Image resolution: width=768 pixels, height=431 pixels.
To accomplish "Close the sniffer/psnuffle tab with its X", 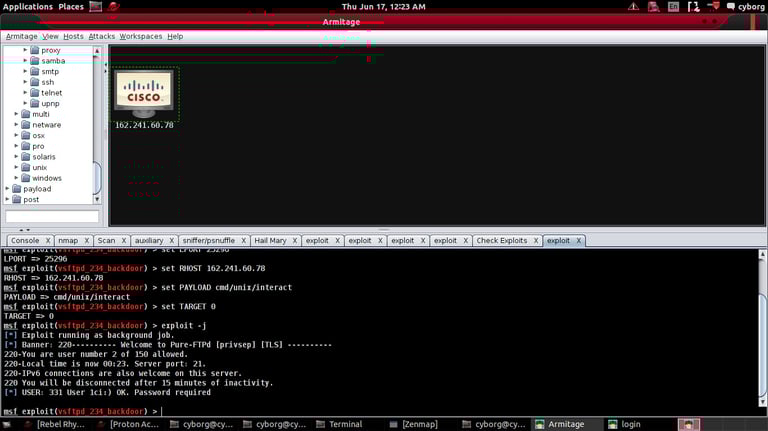I will [x=243, y=240].
